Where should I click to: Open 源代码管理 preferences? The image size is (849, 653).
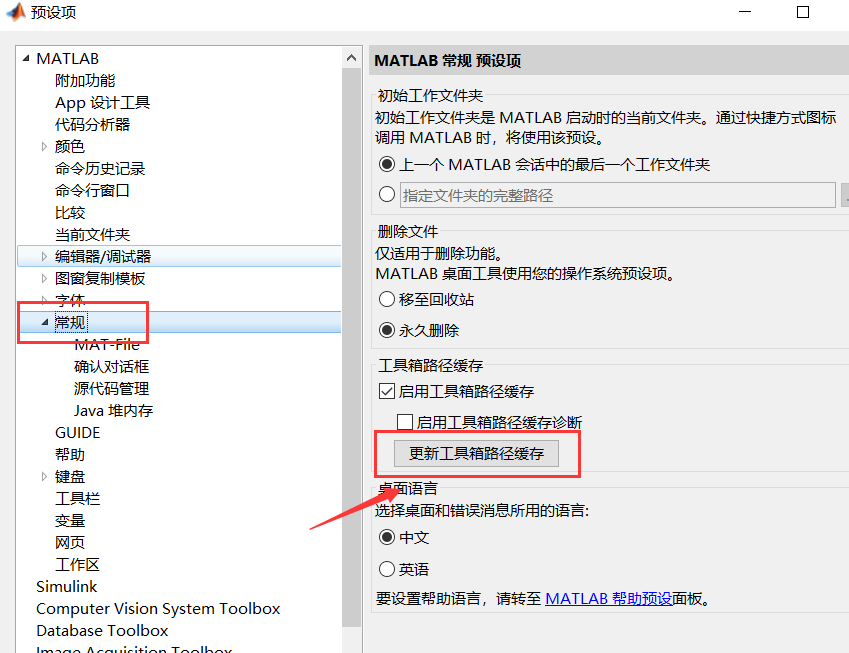(112, 389)
